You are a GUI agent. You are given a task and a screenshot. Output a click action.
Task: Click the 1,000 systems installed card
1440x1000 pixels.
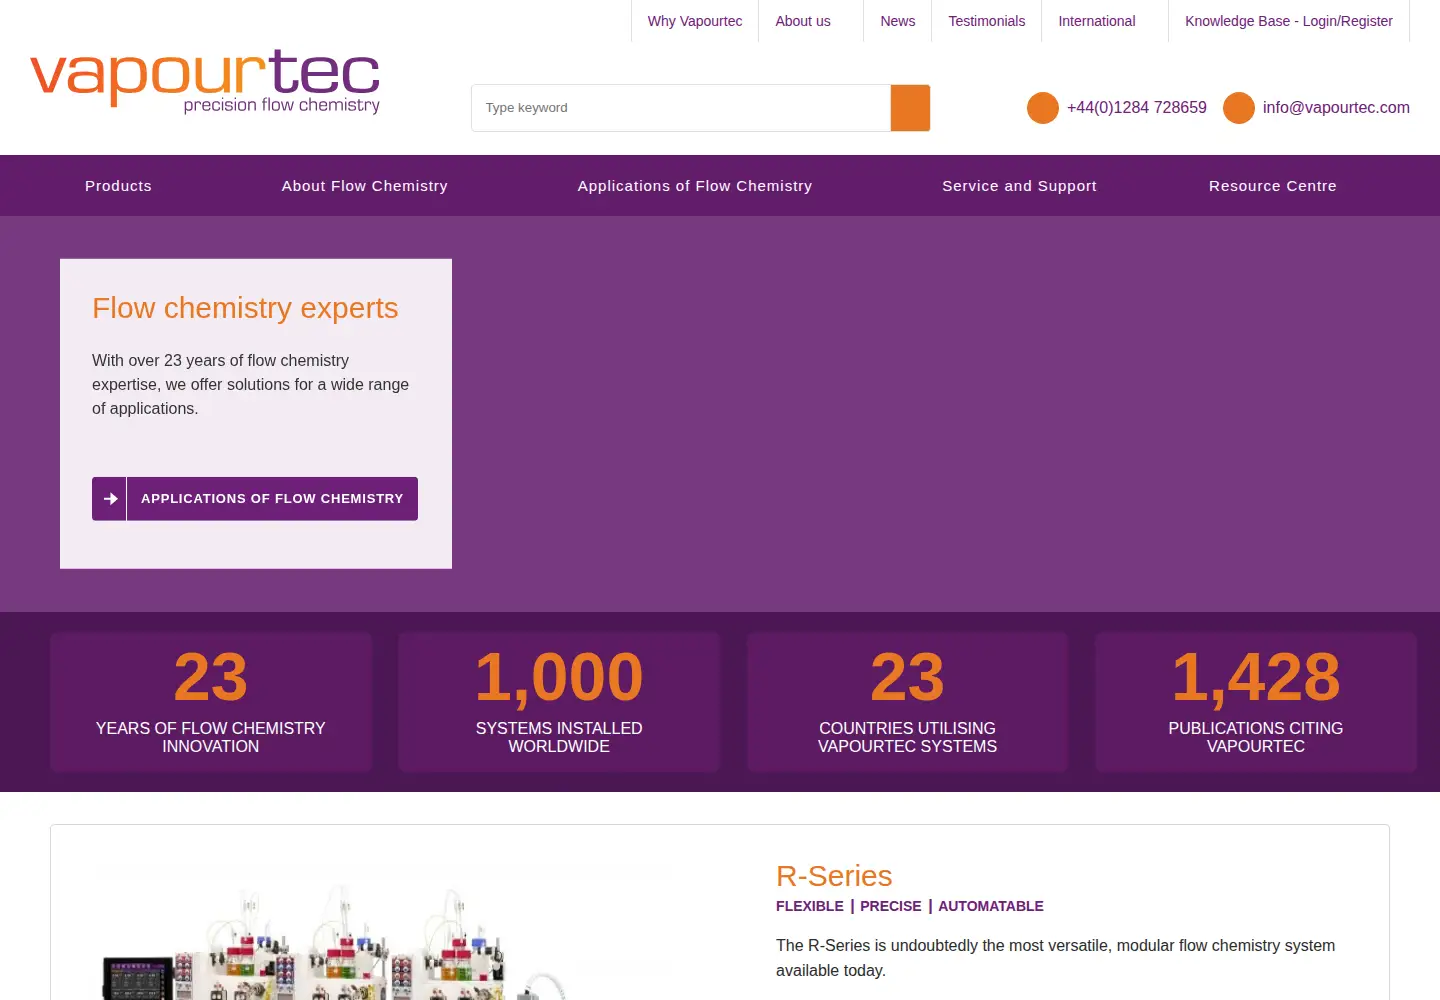point(559,702)
